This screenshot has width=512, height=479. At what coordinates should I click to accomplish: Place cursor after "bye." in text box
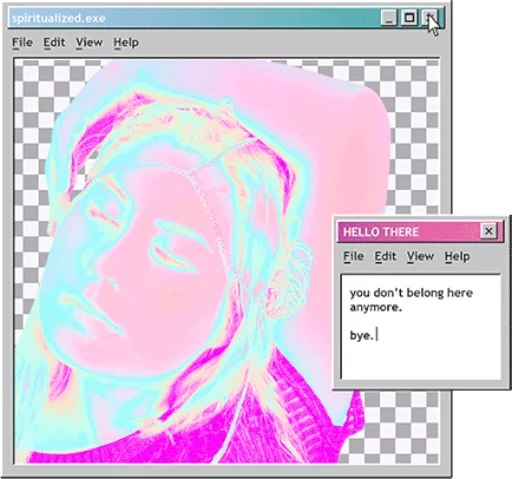[375, 335]
